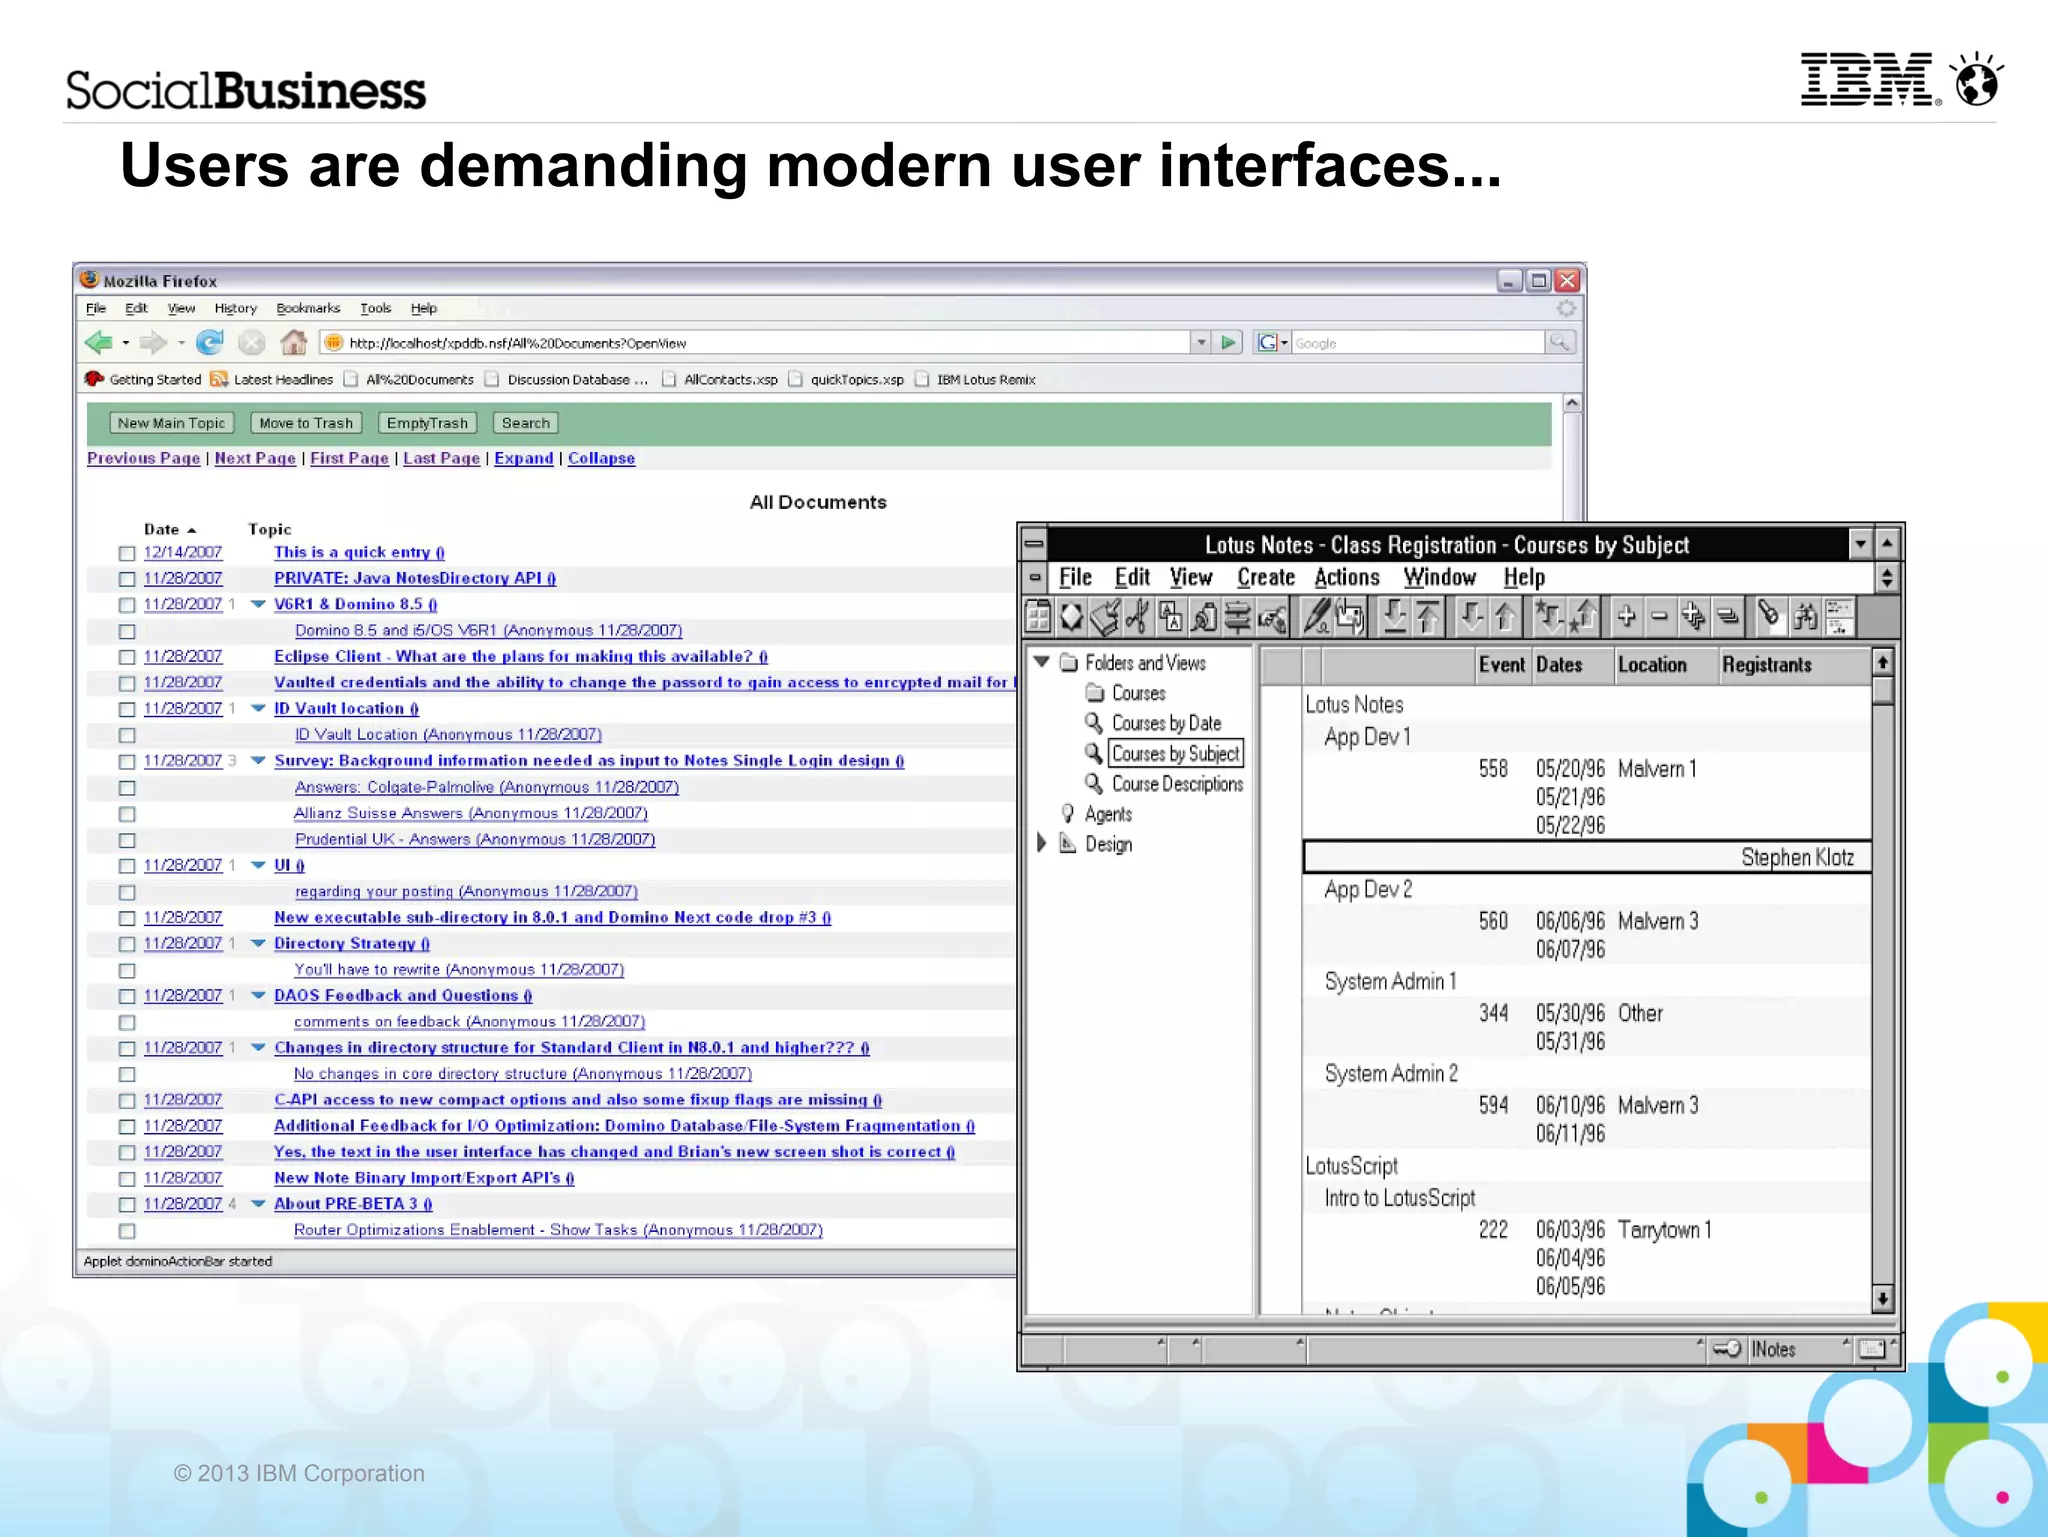
Task: Click the EmptyTrash button
Action: [427, 423]
